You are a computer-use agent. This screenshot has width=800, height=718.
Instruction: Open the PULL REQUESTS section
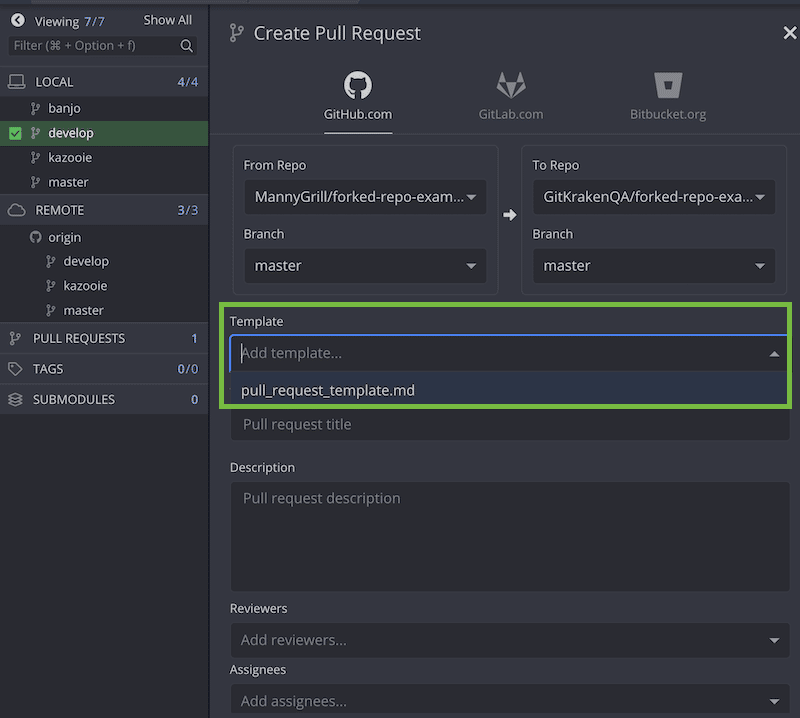coord(79,338)
